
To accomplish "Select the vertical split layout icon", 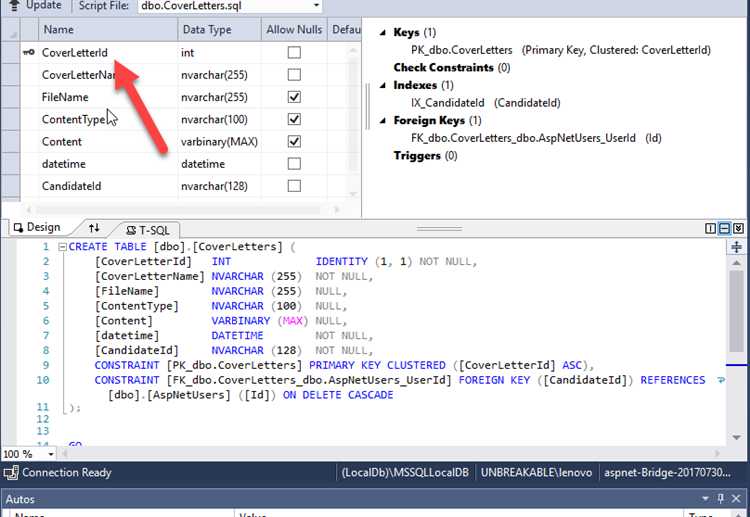I will point(711,228).
